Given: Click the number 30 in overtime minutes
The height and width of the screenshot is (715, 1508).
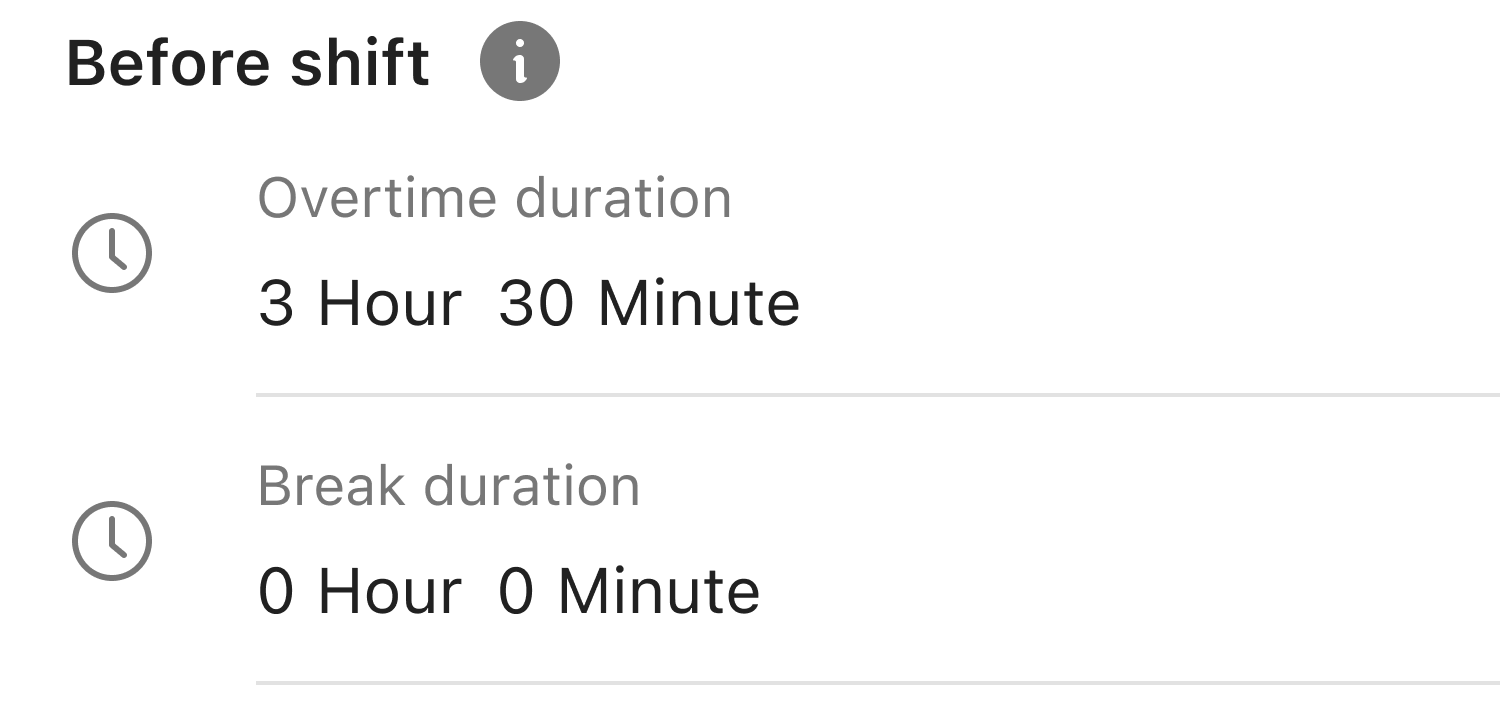Looking at the screenshot, I should click(536, 303).
